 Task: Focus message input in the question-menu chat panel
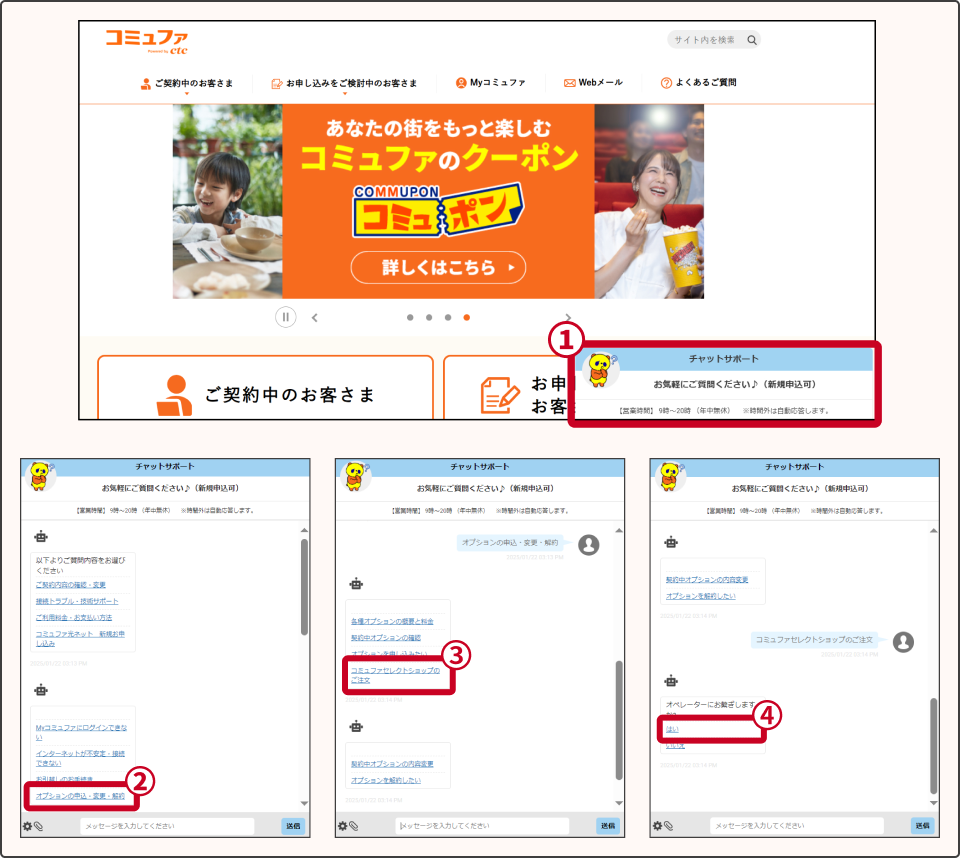pos(167,826)
